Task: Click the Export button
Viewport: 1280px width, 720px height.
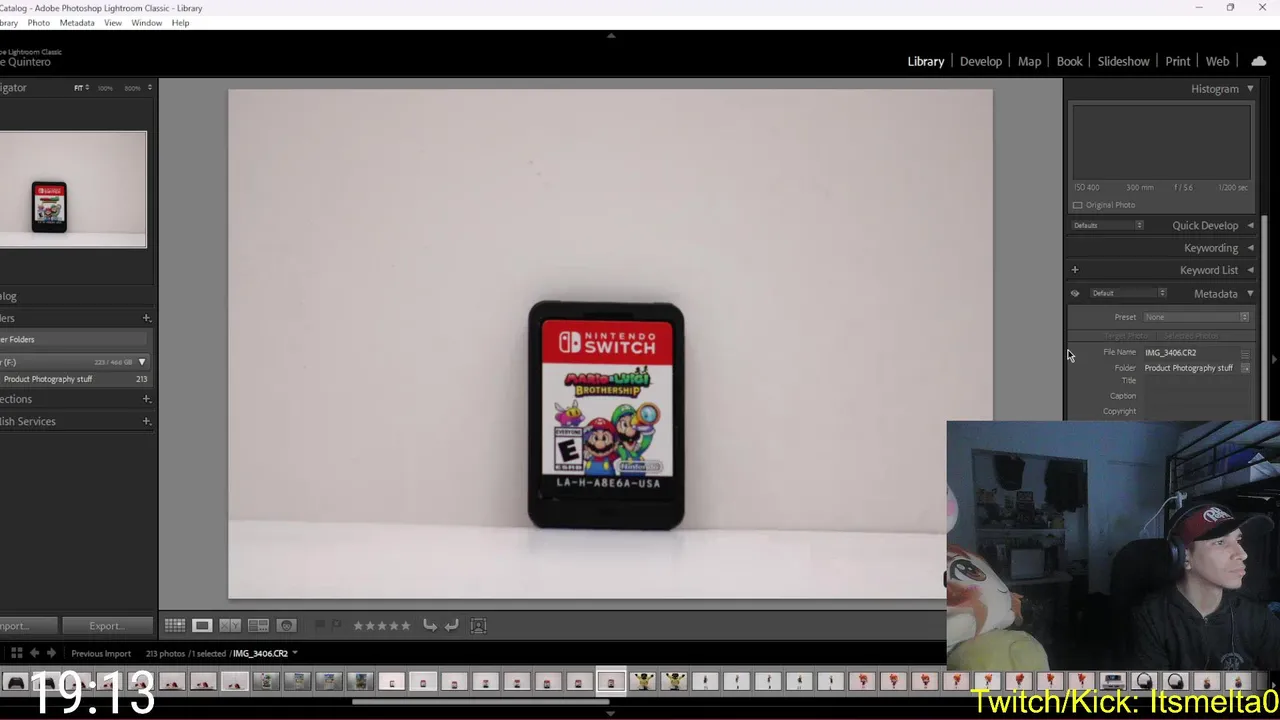Action: point(107,626)
